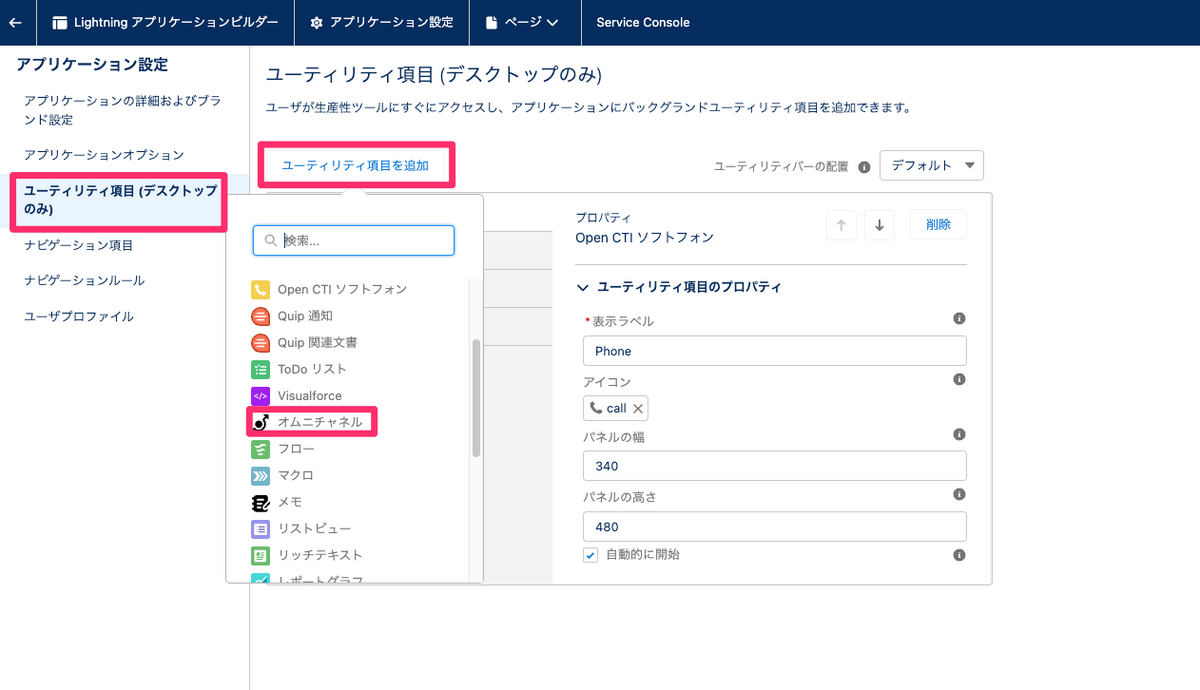Click the パネルの高さ field showing 480

pyautogui.click(x=774, y=526)
